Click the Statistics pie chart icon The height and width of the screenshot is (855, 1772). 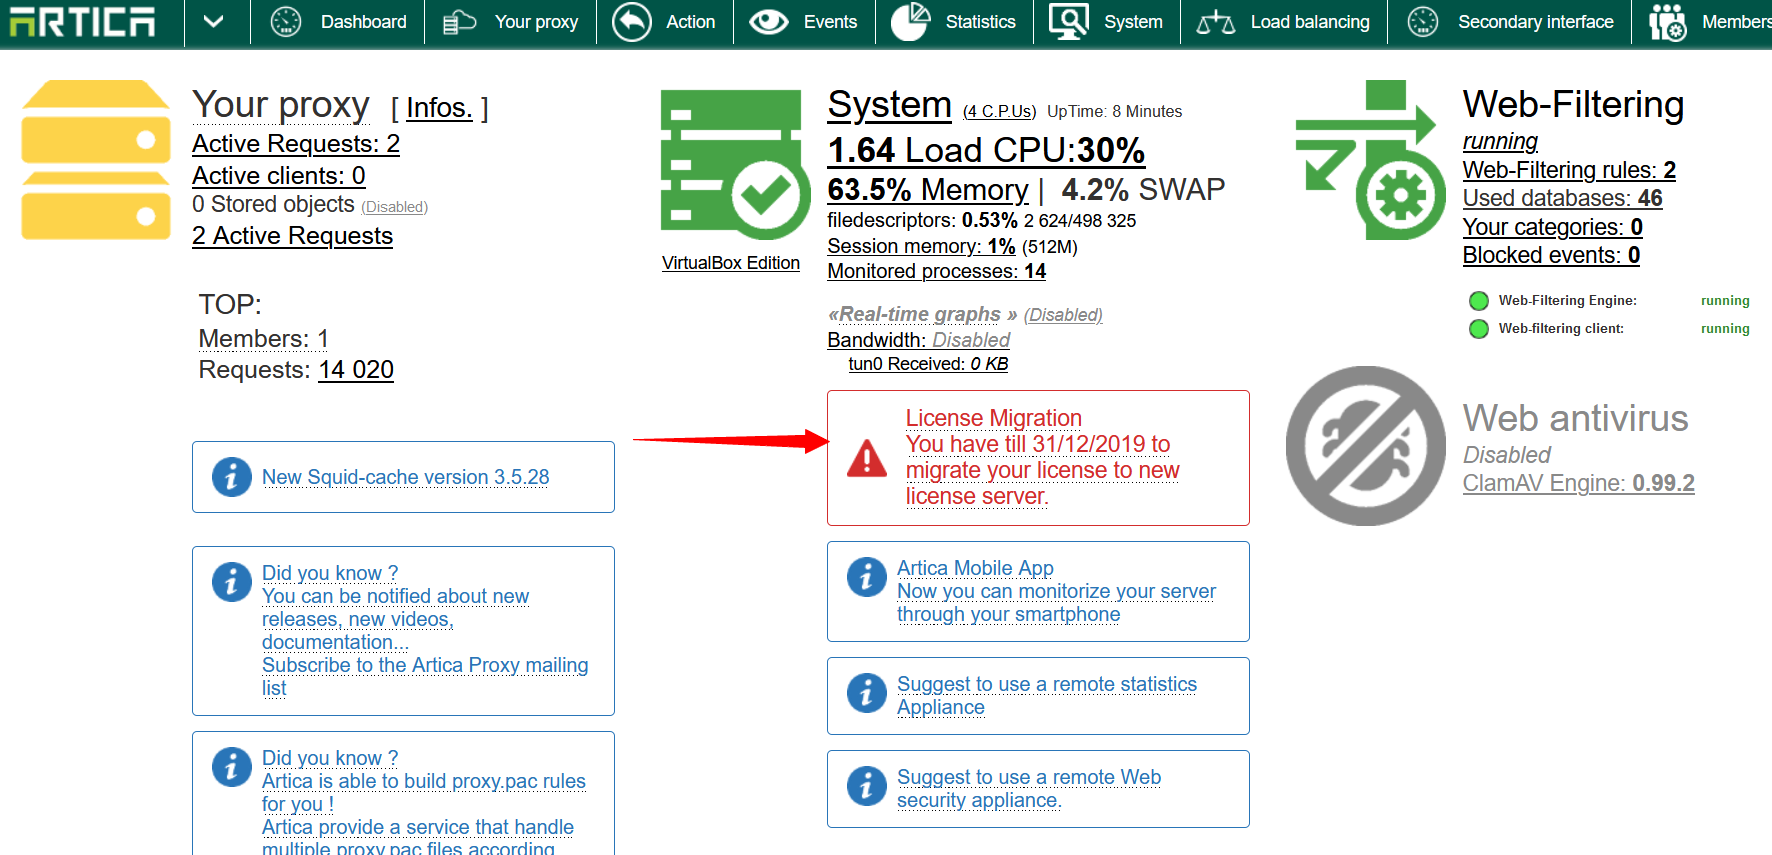(911, 22)
